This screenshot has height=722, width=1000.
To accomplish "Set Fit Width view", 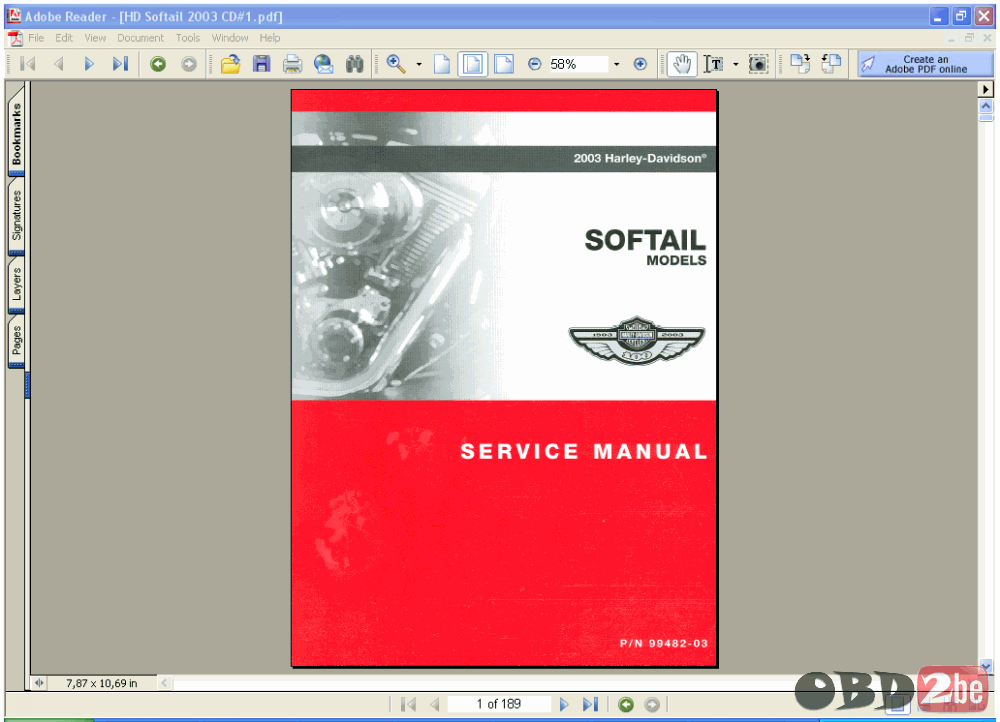I will tap(504, 64).
